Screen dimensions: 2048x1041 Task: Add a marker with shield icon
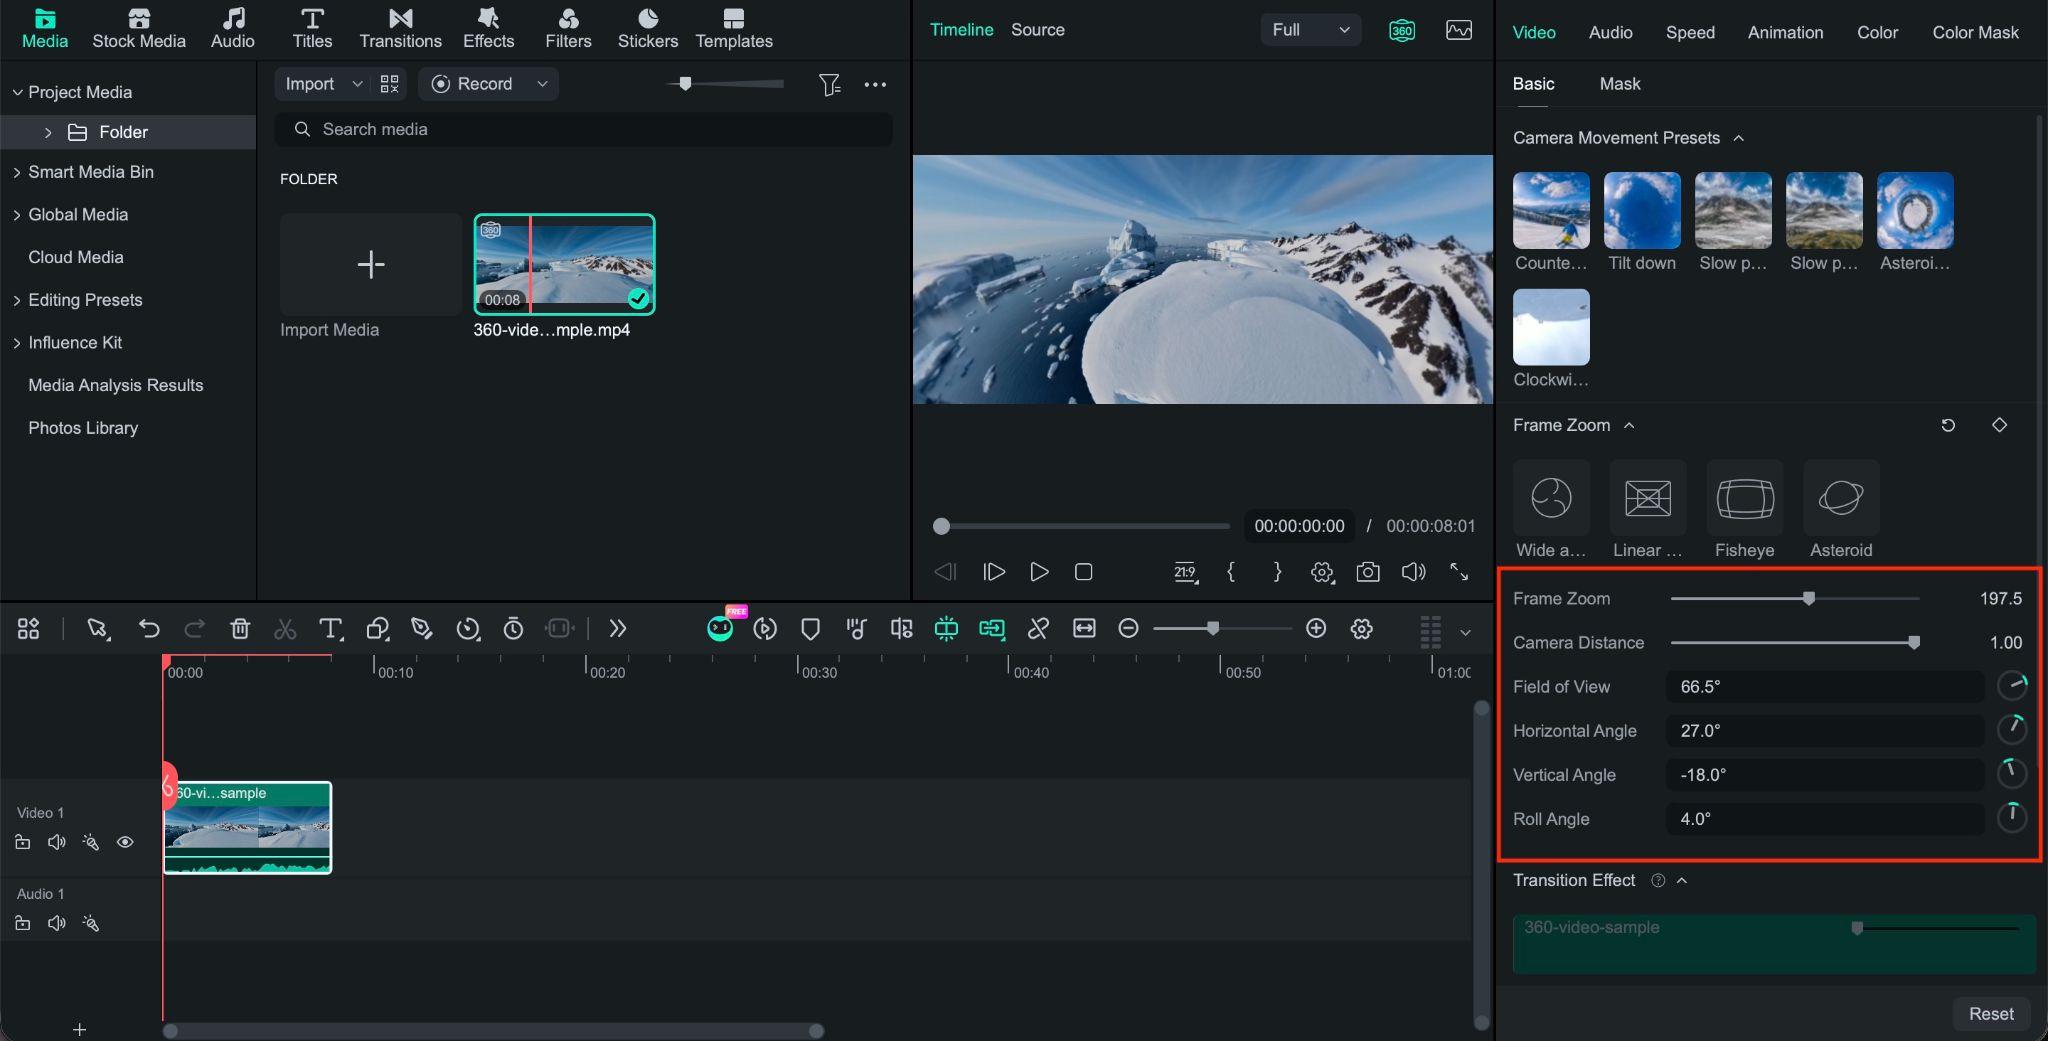pos(811,629)
